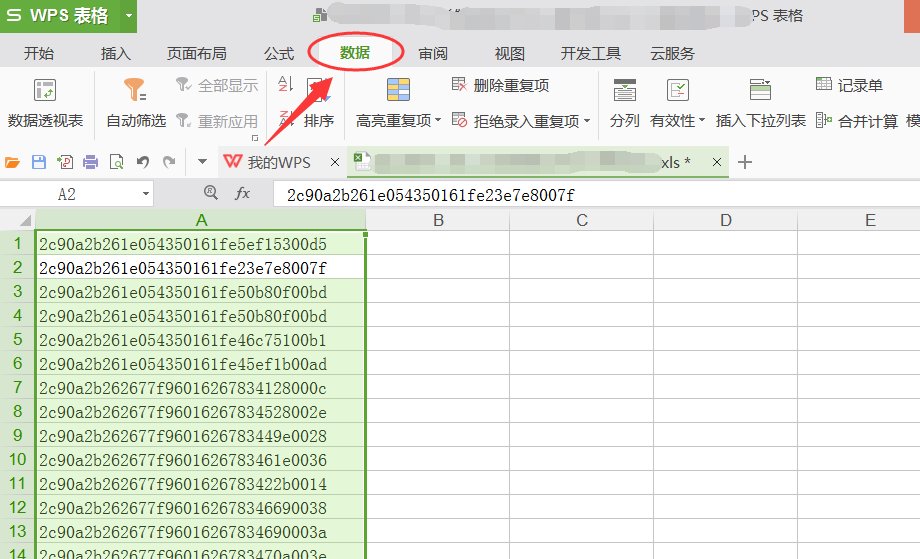This screenshot has width=920, height=559.
Task: Switch to the 开始 ribbon tab
Action: tap(39, 53)
